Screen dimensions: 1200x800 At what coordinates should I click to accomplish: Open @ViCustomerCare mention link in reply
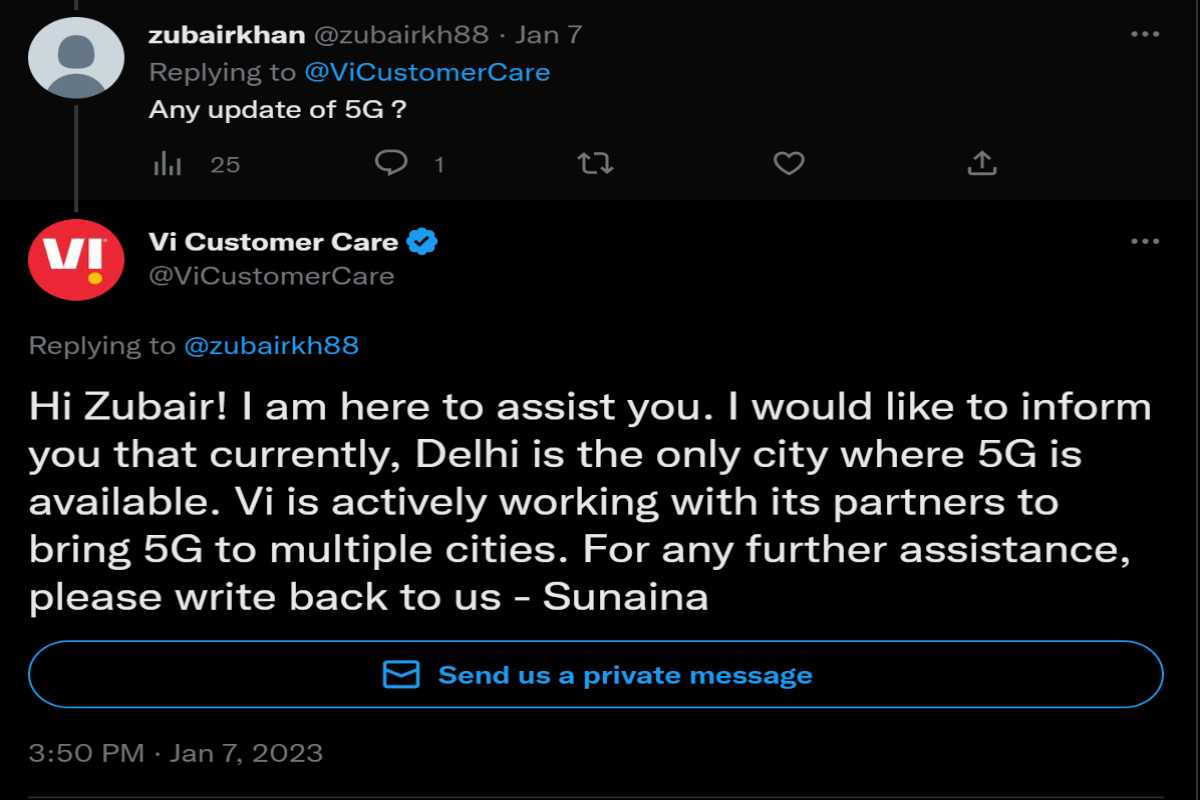(x=427, y=72)
